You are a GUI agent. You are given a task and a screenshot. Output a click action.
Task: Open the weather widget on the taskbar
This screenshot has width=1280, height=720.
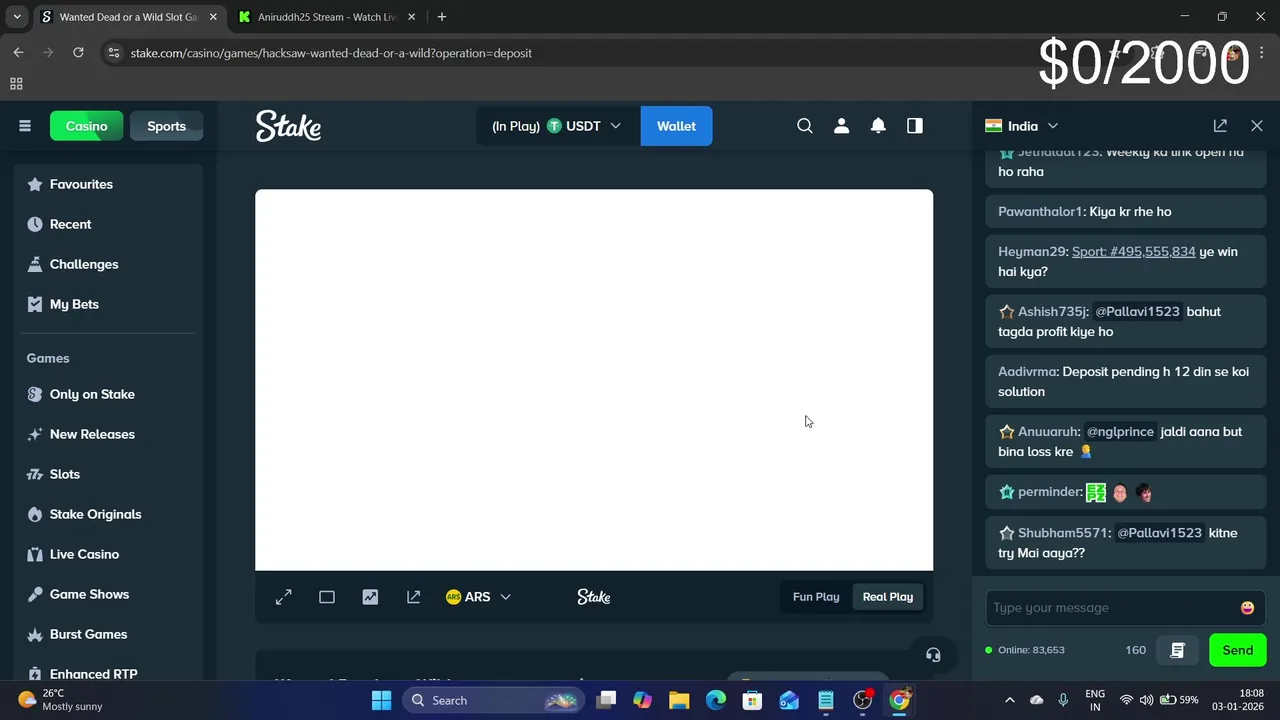click(x=60, y=700)
